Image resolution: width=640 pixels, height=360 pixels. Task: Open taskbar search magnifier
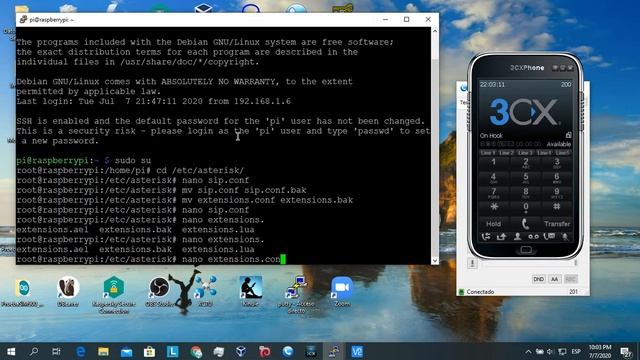coord(34,351)
